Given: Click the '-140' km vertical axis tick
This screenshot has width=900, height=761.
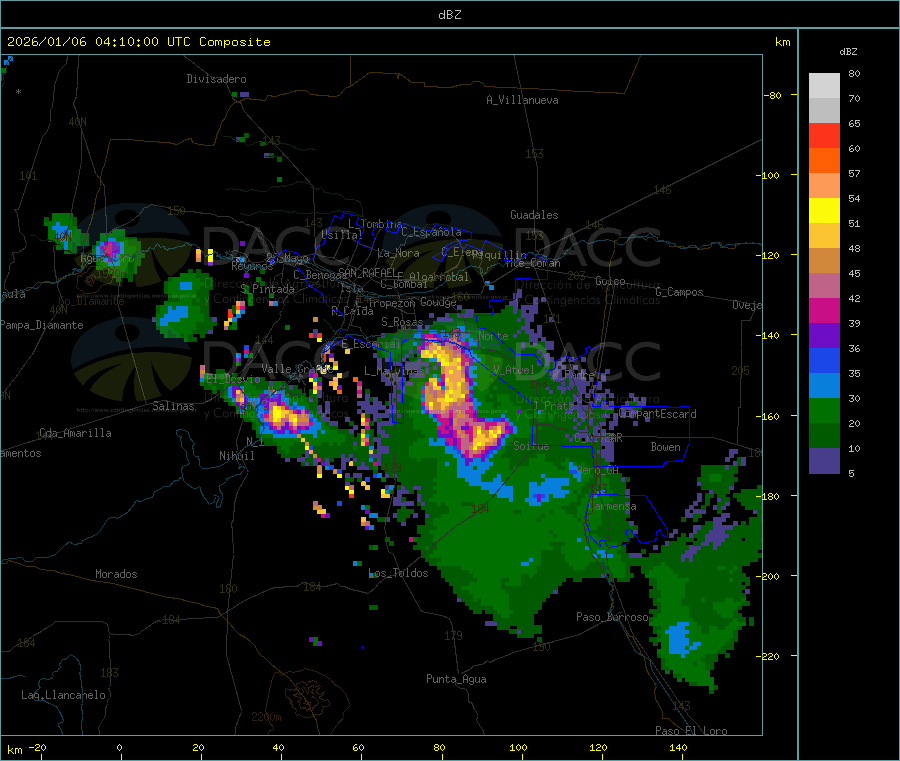Looking at the screenshot, I should click(770, 335).
